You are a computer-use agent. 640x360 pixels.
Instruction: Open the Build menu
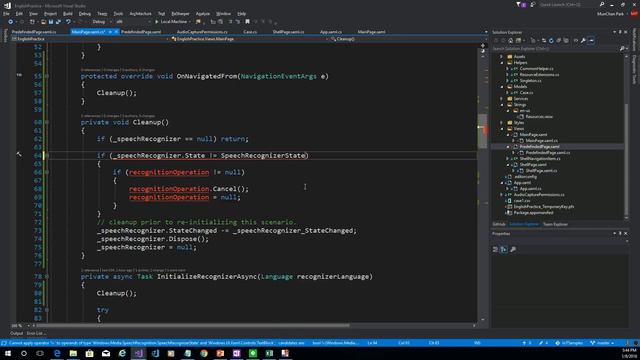coord(68,13)
